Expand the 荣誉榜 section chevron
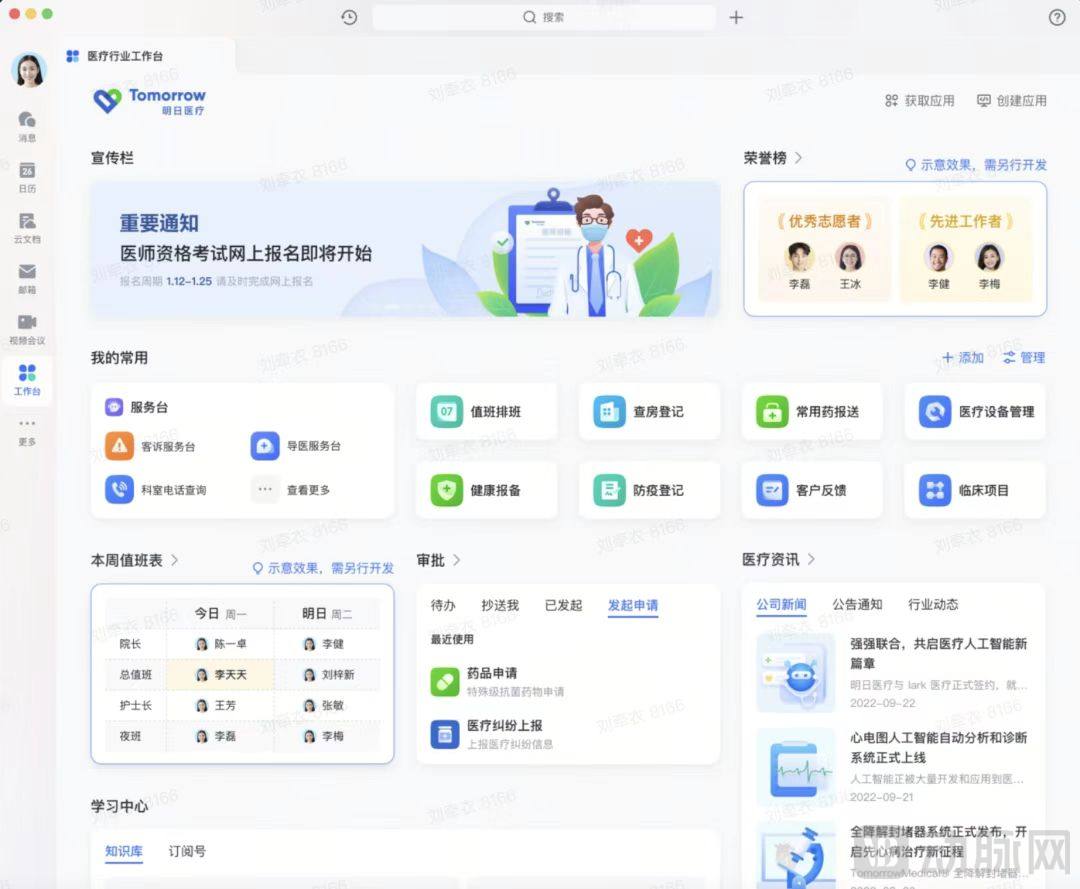 click(798, 158)
